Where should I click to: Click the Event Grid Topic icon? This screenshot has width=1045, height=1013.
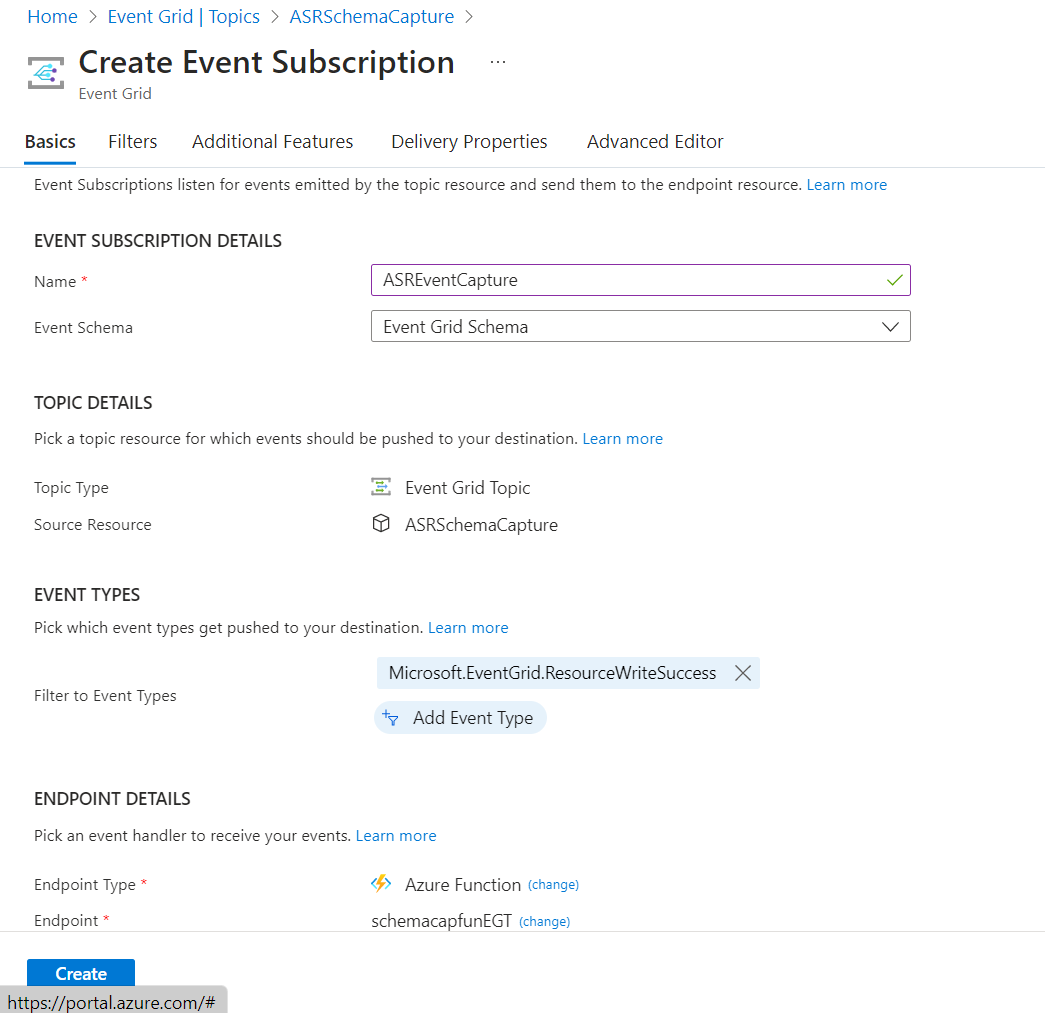point(381,487)
